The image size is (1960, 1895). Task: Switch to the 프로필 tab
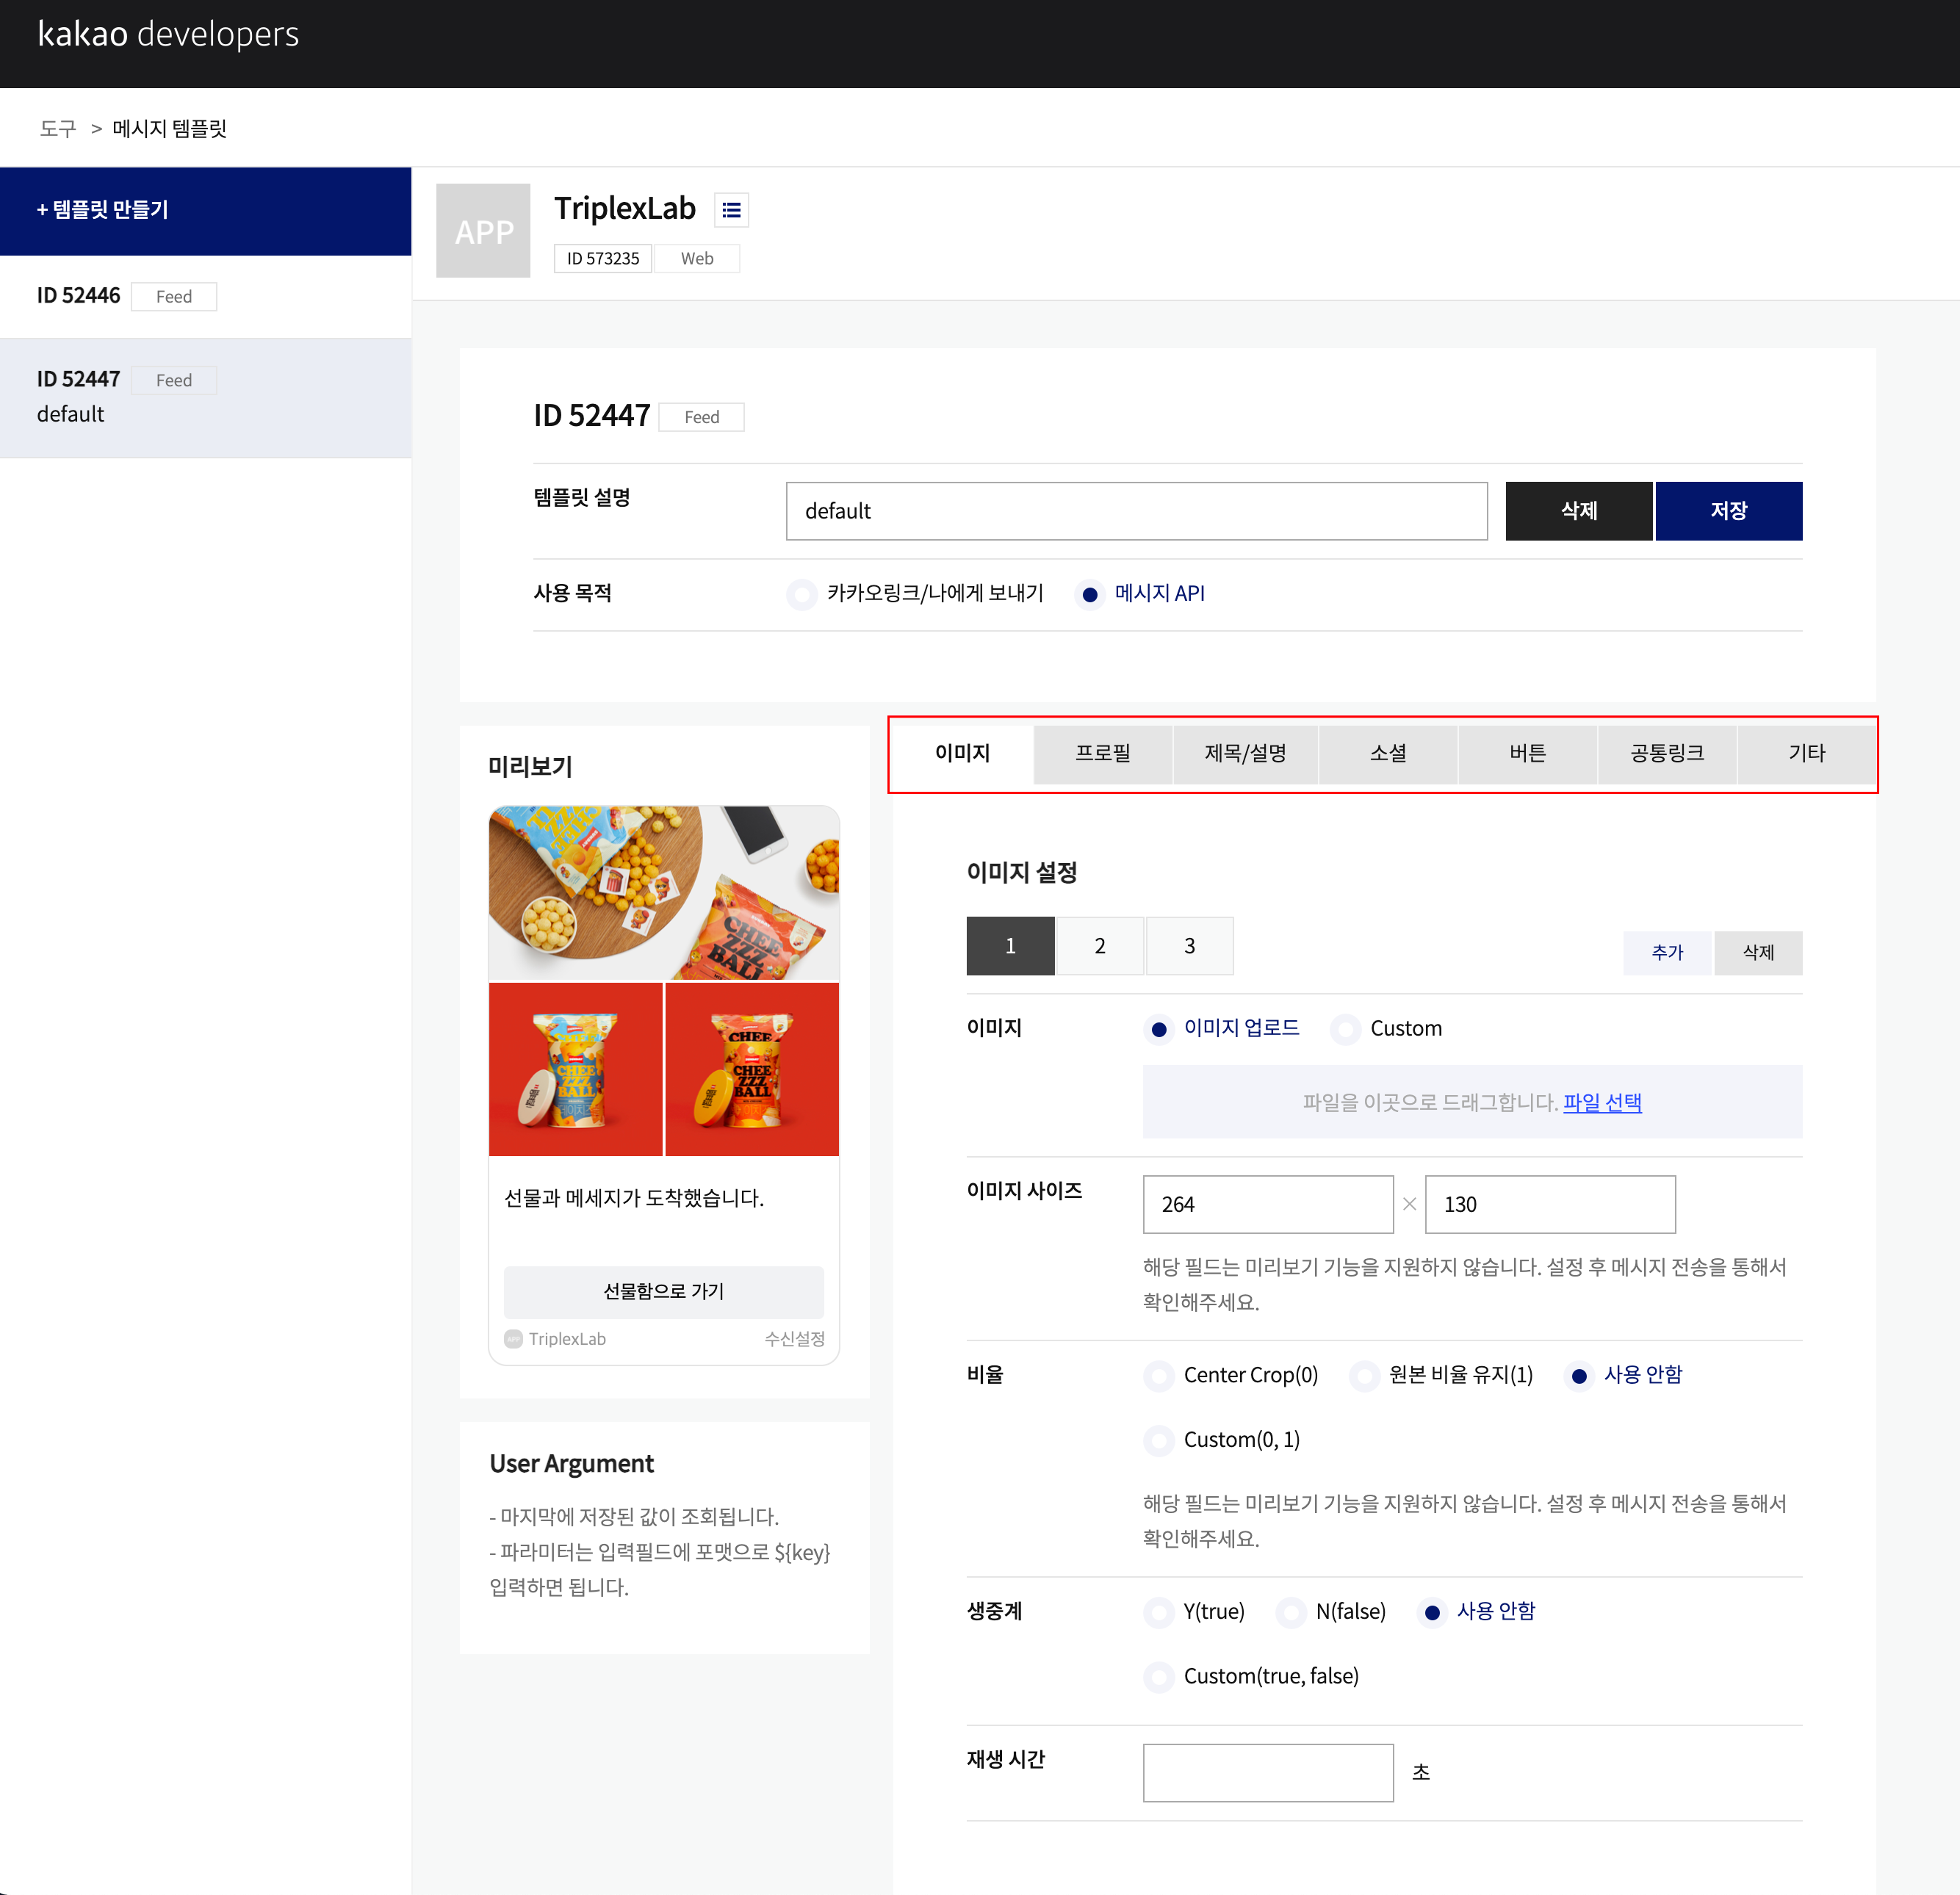[1102, 753]
